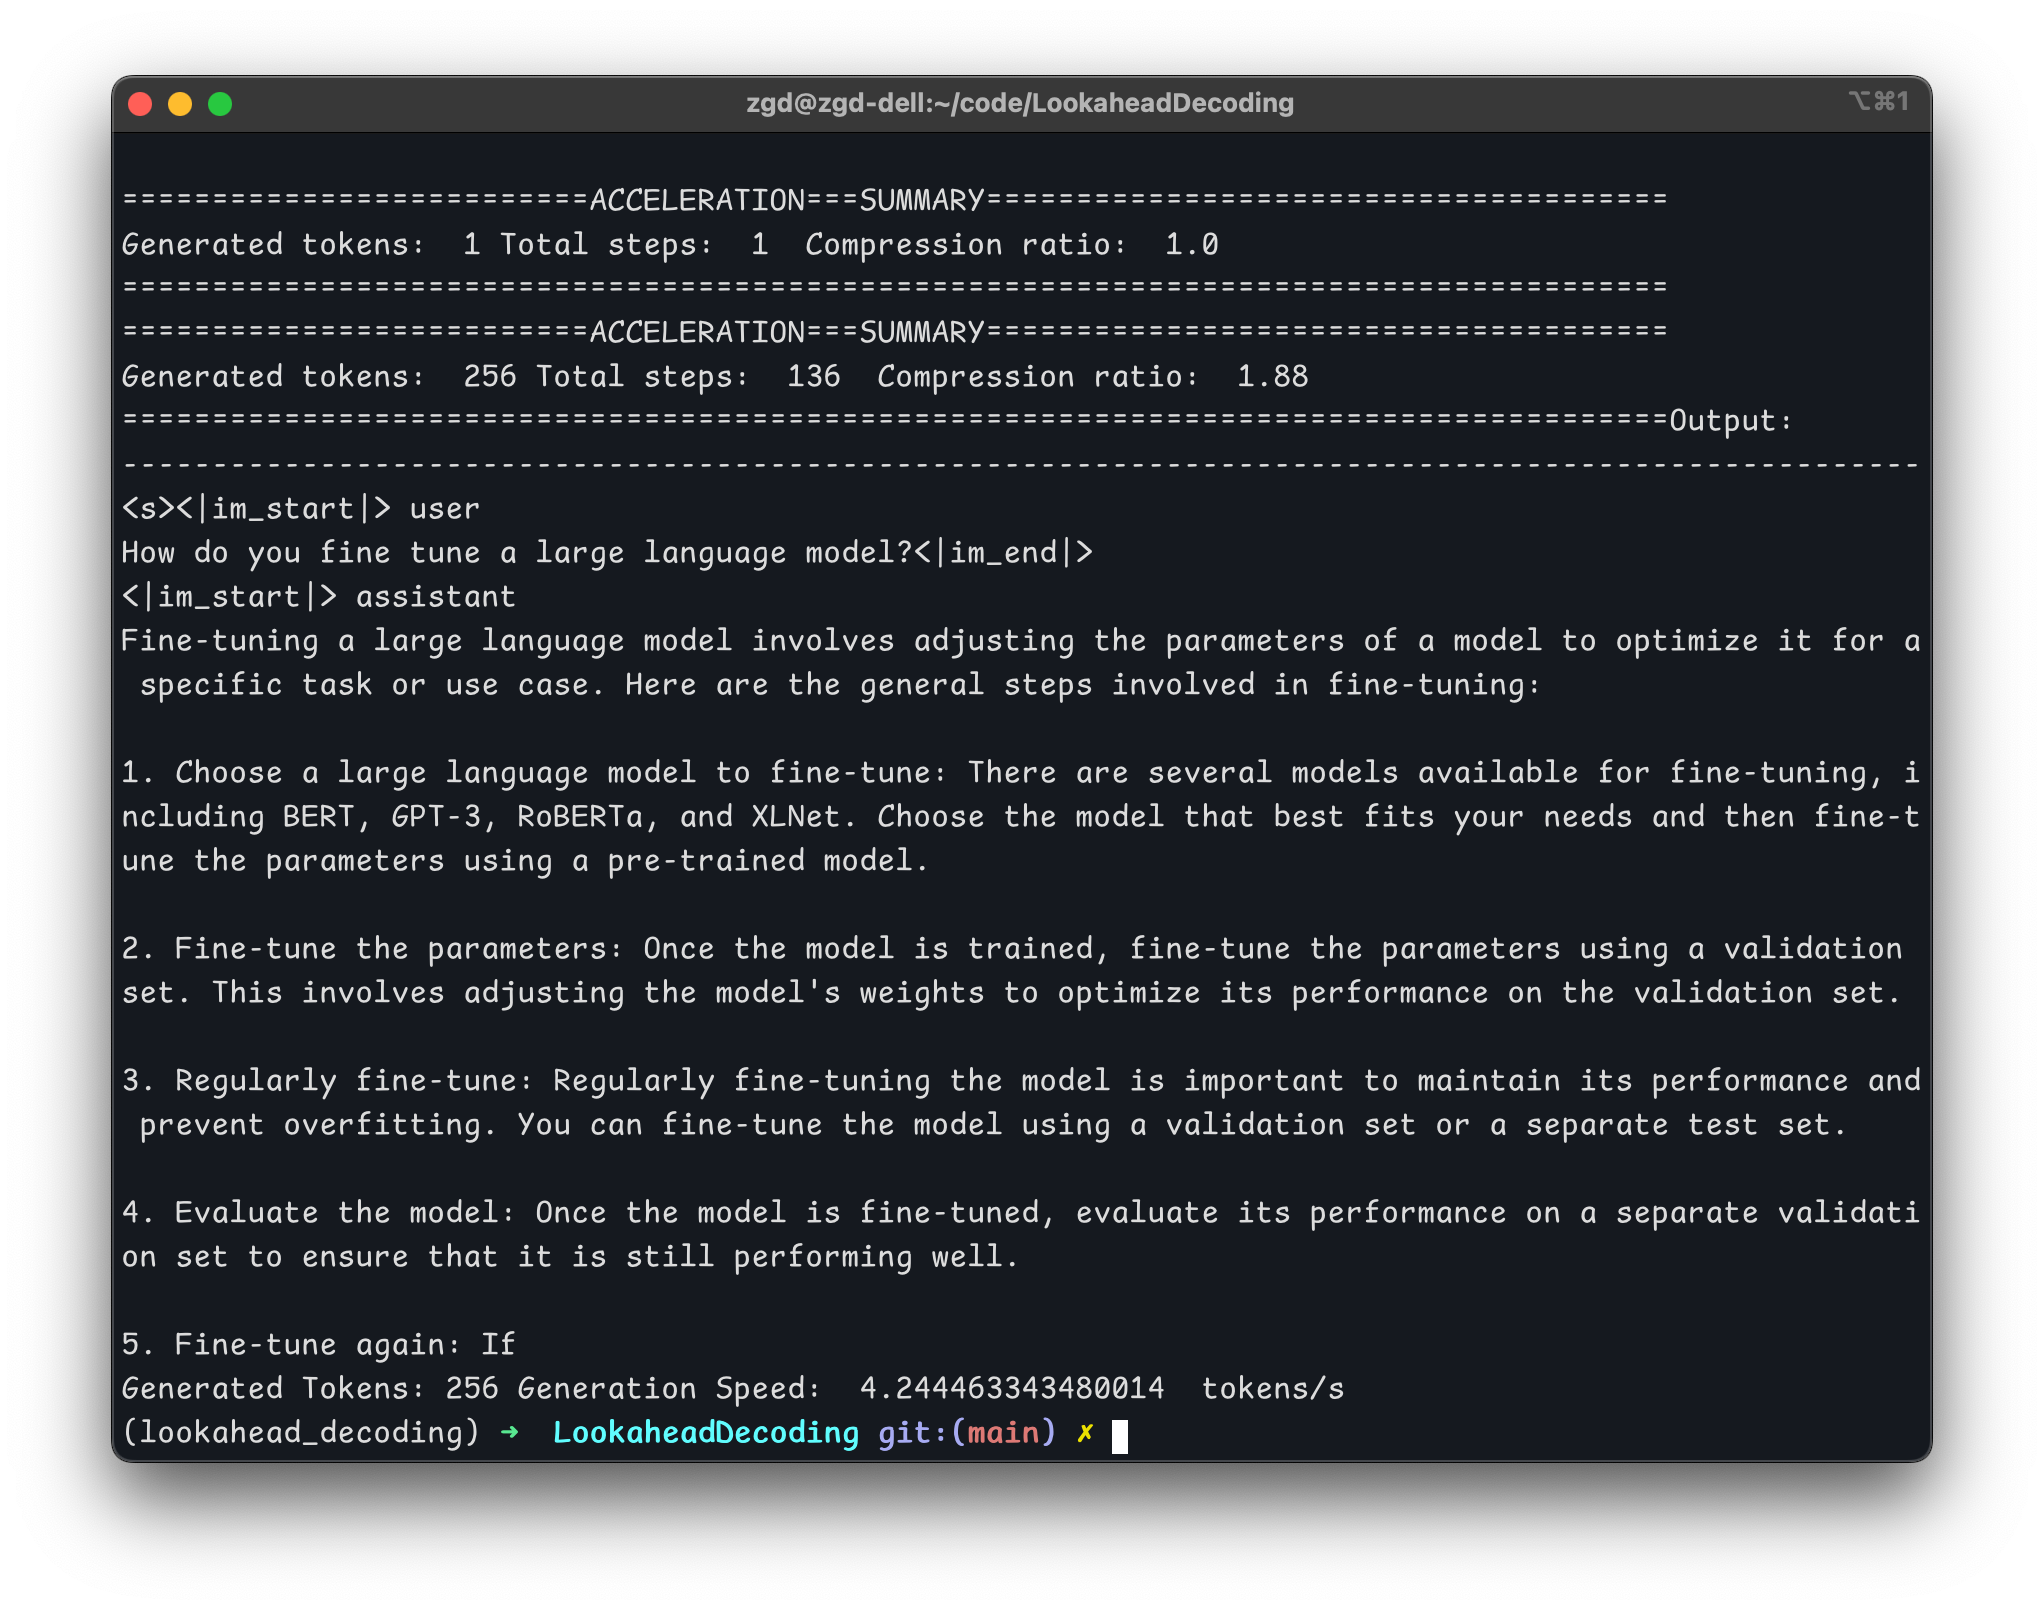2044x1610 pixels.
Task: Click the green prompt arrow symbol
Action: (x=510, y=1432)
